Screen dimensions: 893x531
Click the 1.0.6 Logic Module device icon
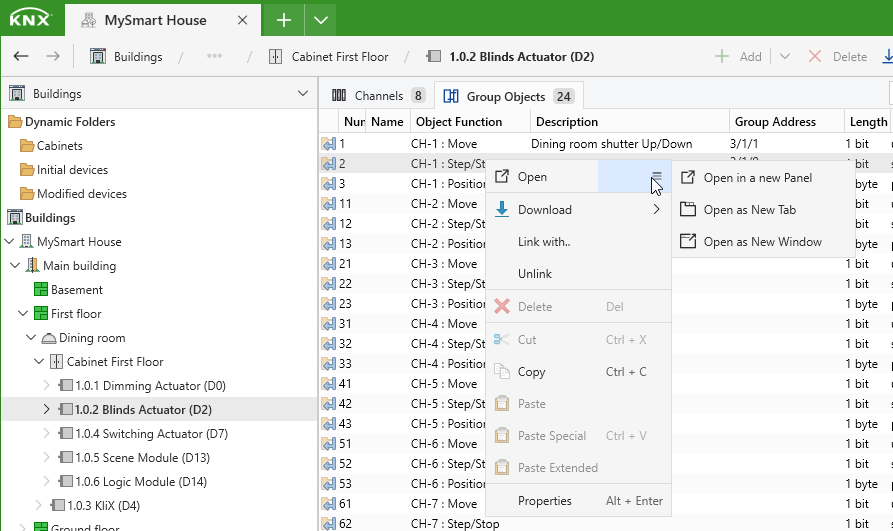point(66,481)
